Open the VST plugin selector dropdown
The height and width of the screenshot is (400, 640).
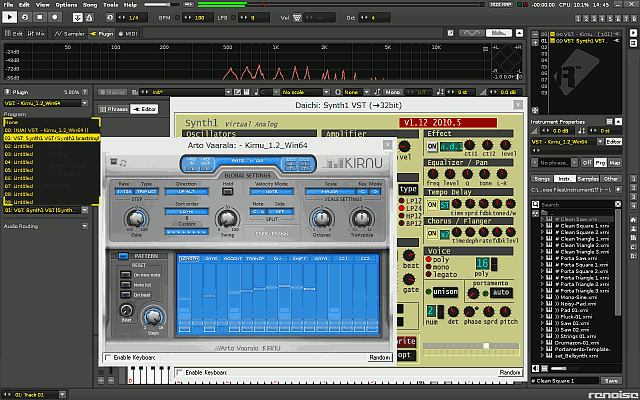84,103
